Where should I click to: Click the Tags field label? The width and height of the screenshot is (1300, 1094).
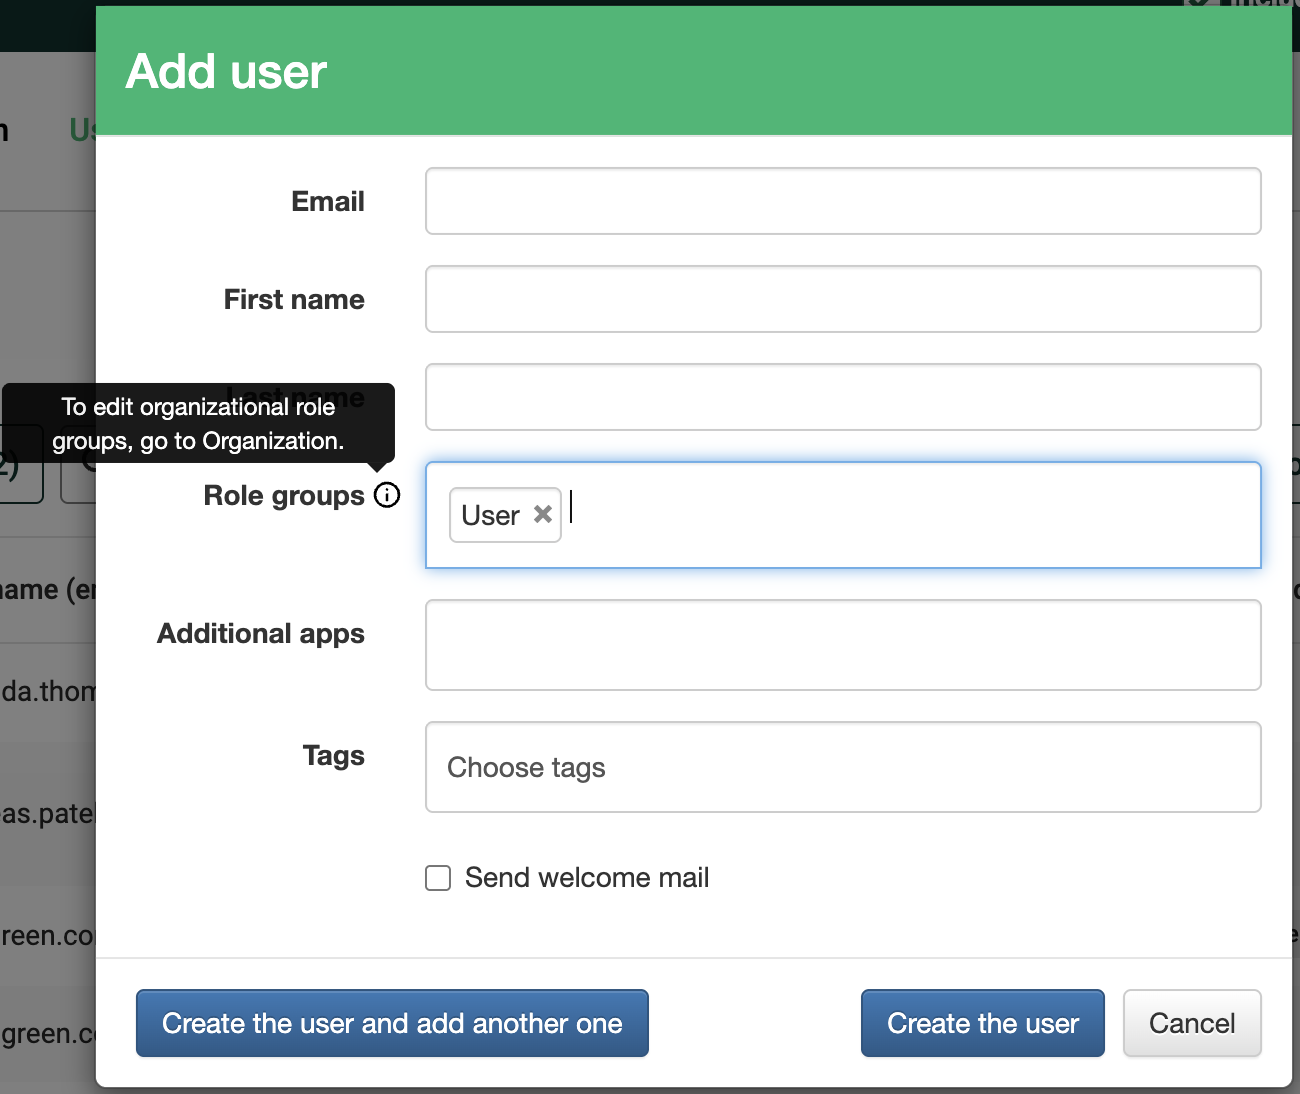click(x=334, y=755)
